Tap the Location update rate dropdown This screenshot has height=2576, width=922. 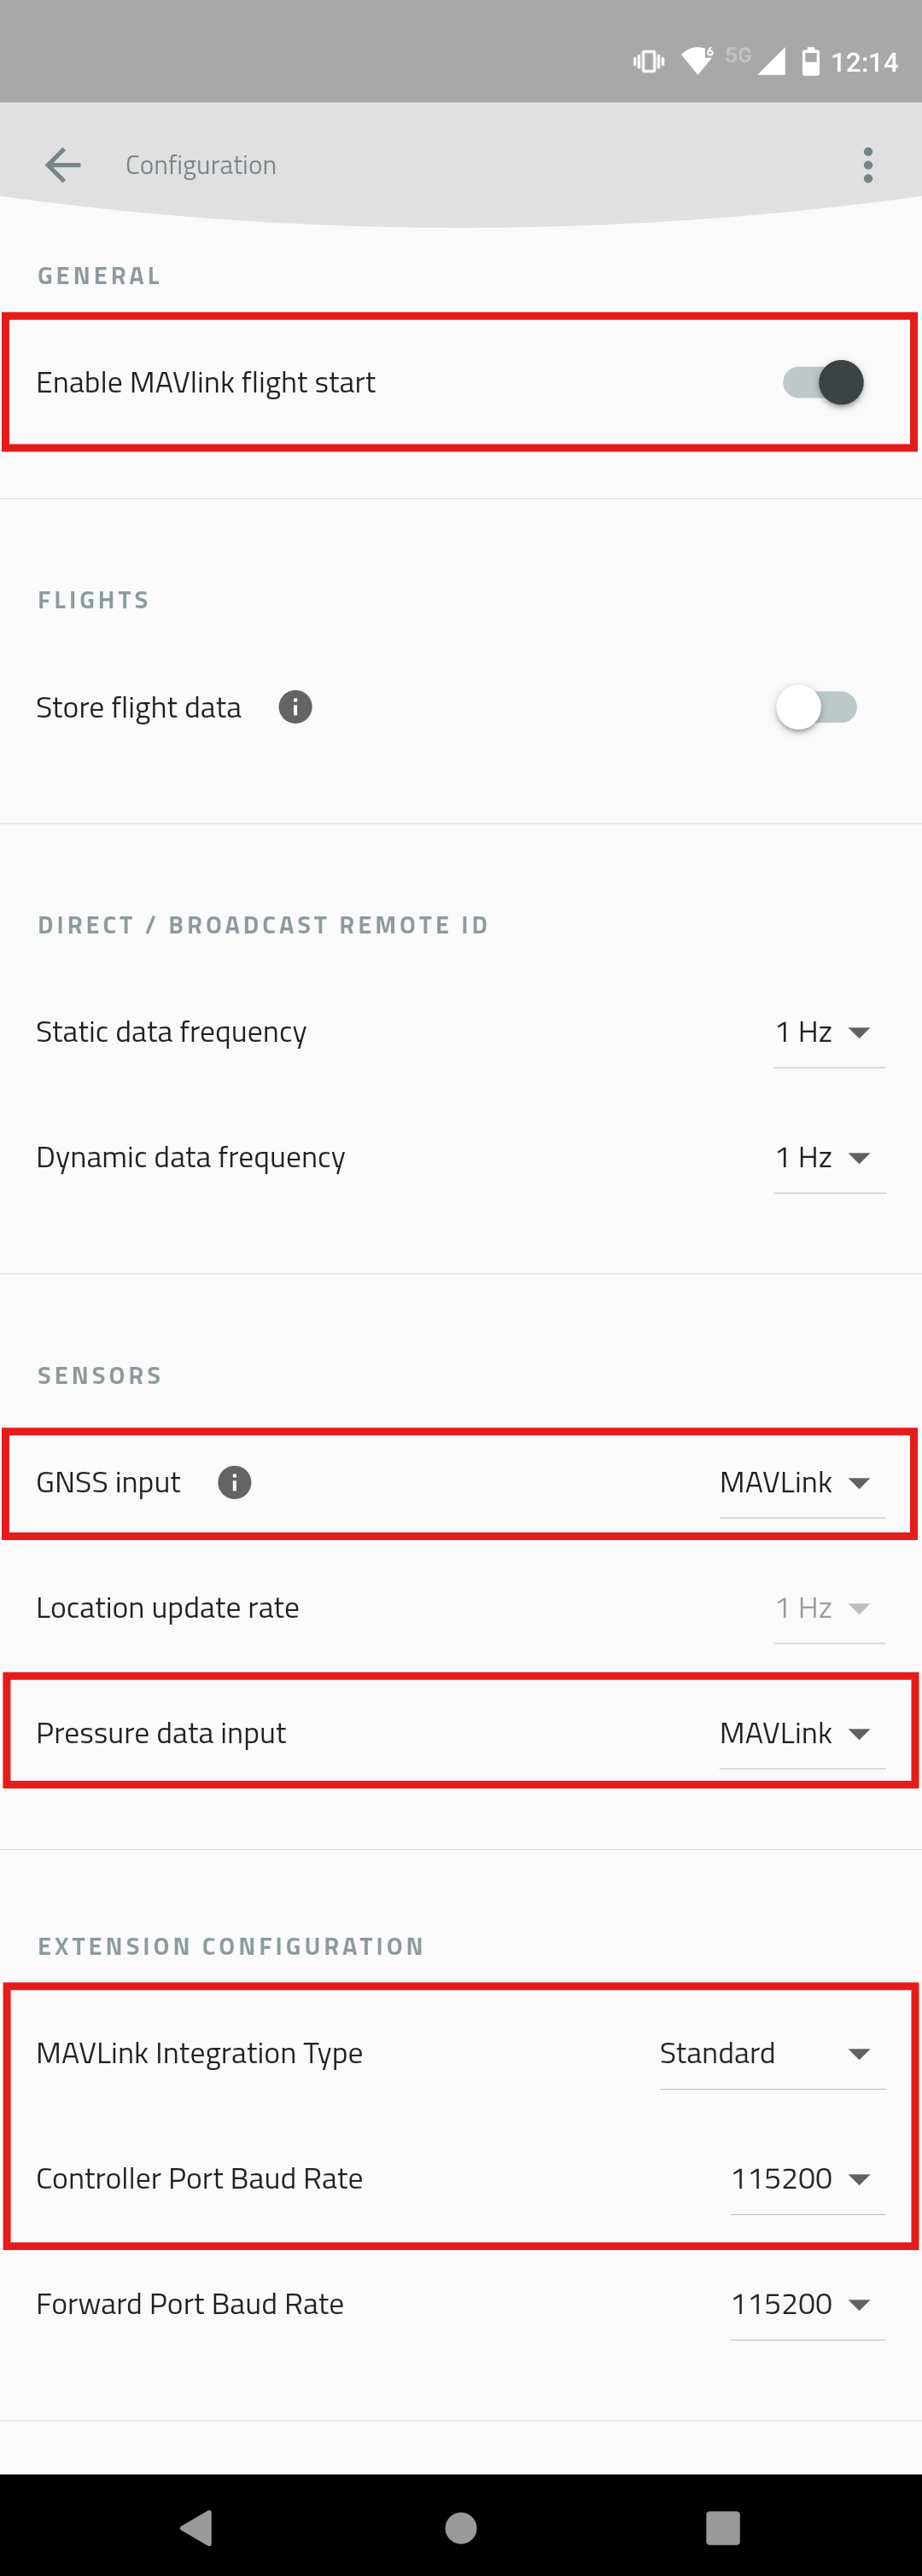point(828,1608)
